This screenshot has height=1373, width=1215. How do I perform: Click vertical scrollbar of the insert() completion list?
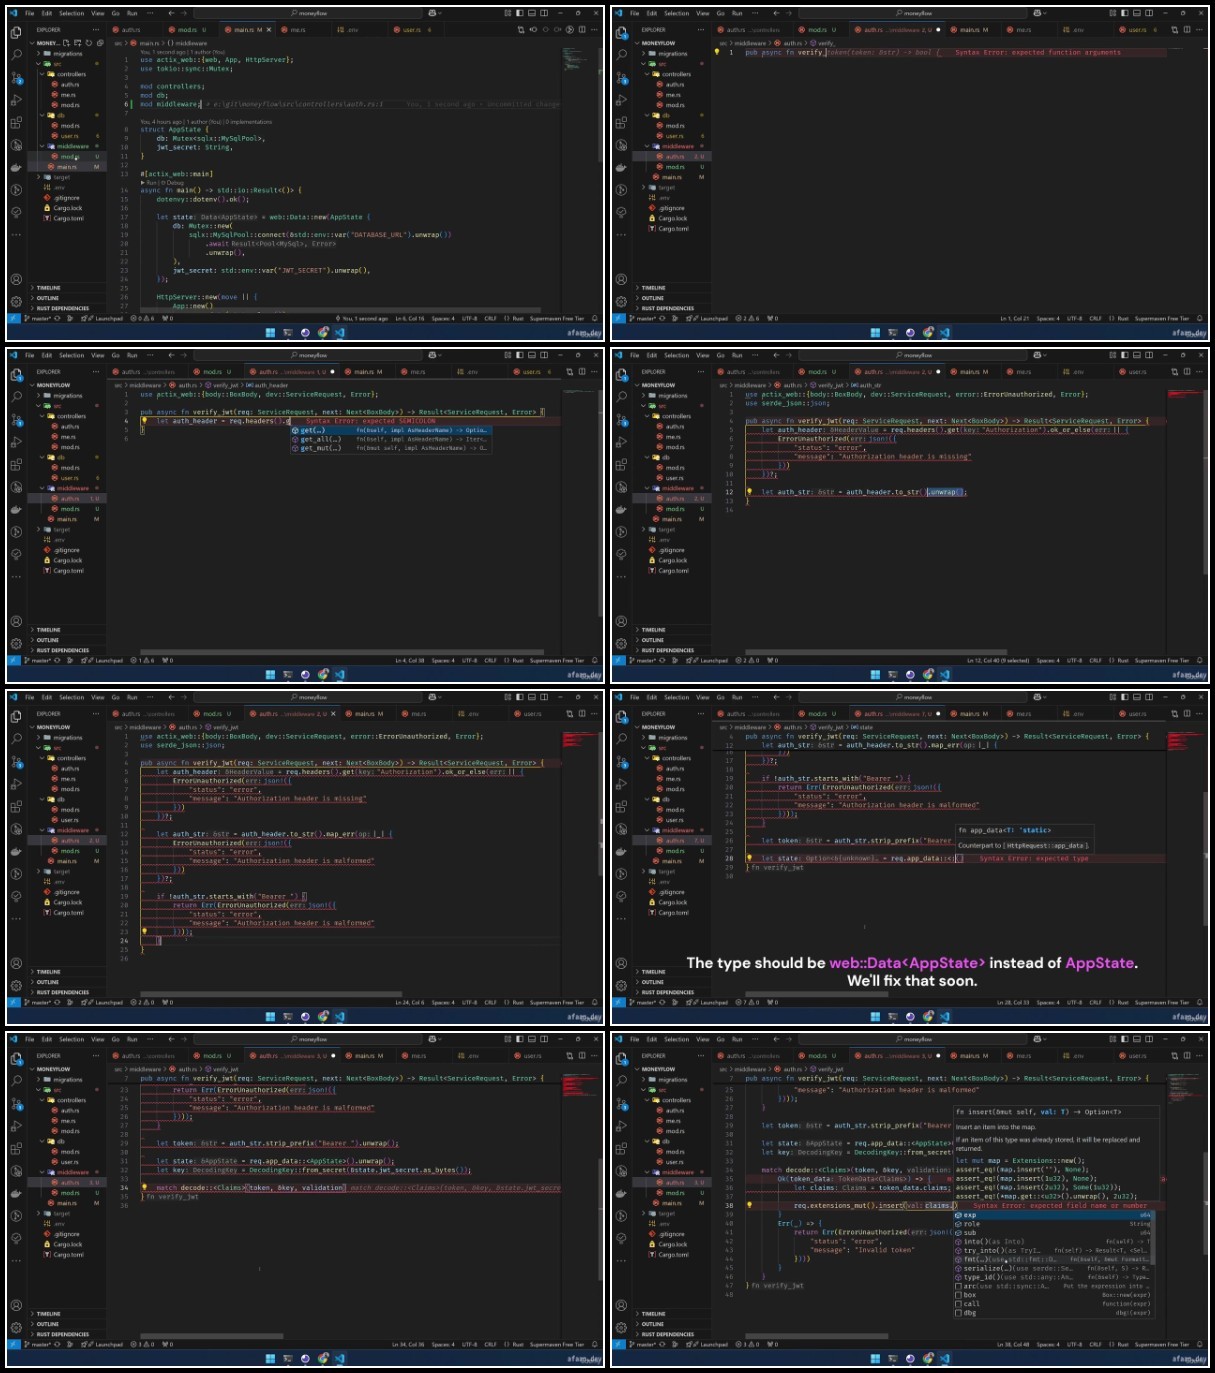[1155, 1238]
